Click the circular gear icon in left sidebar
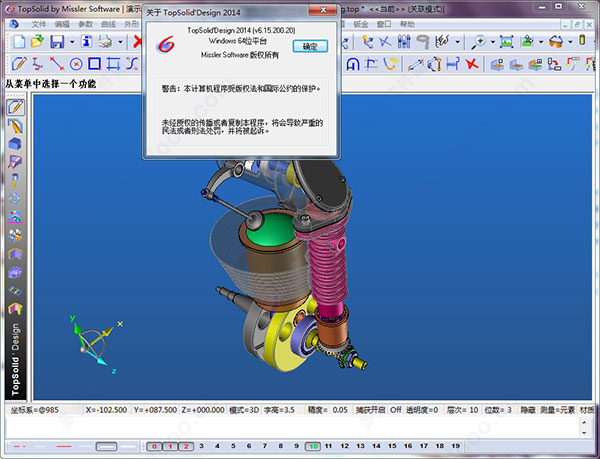 coord(15,198)
